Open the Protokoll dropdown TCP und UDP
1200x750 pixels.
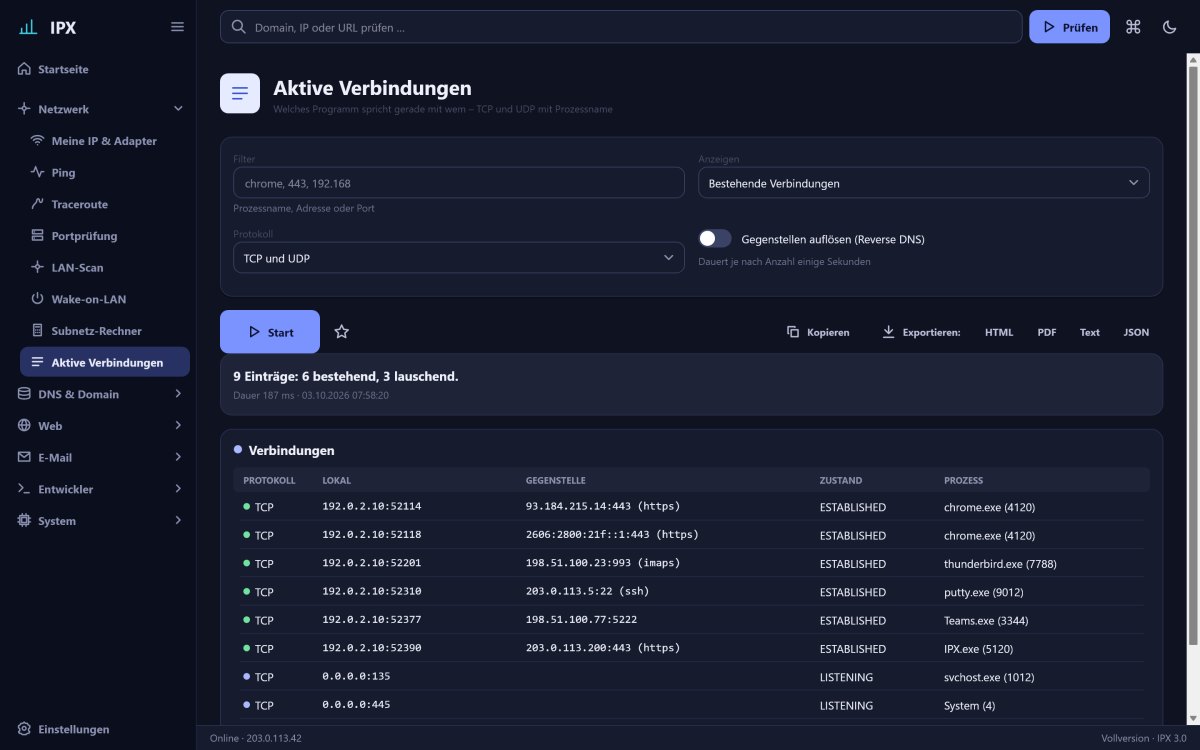(458, 258)
